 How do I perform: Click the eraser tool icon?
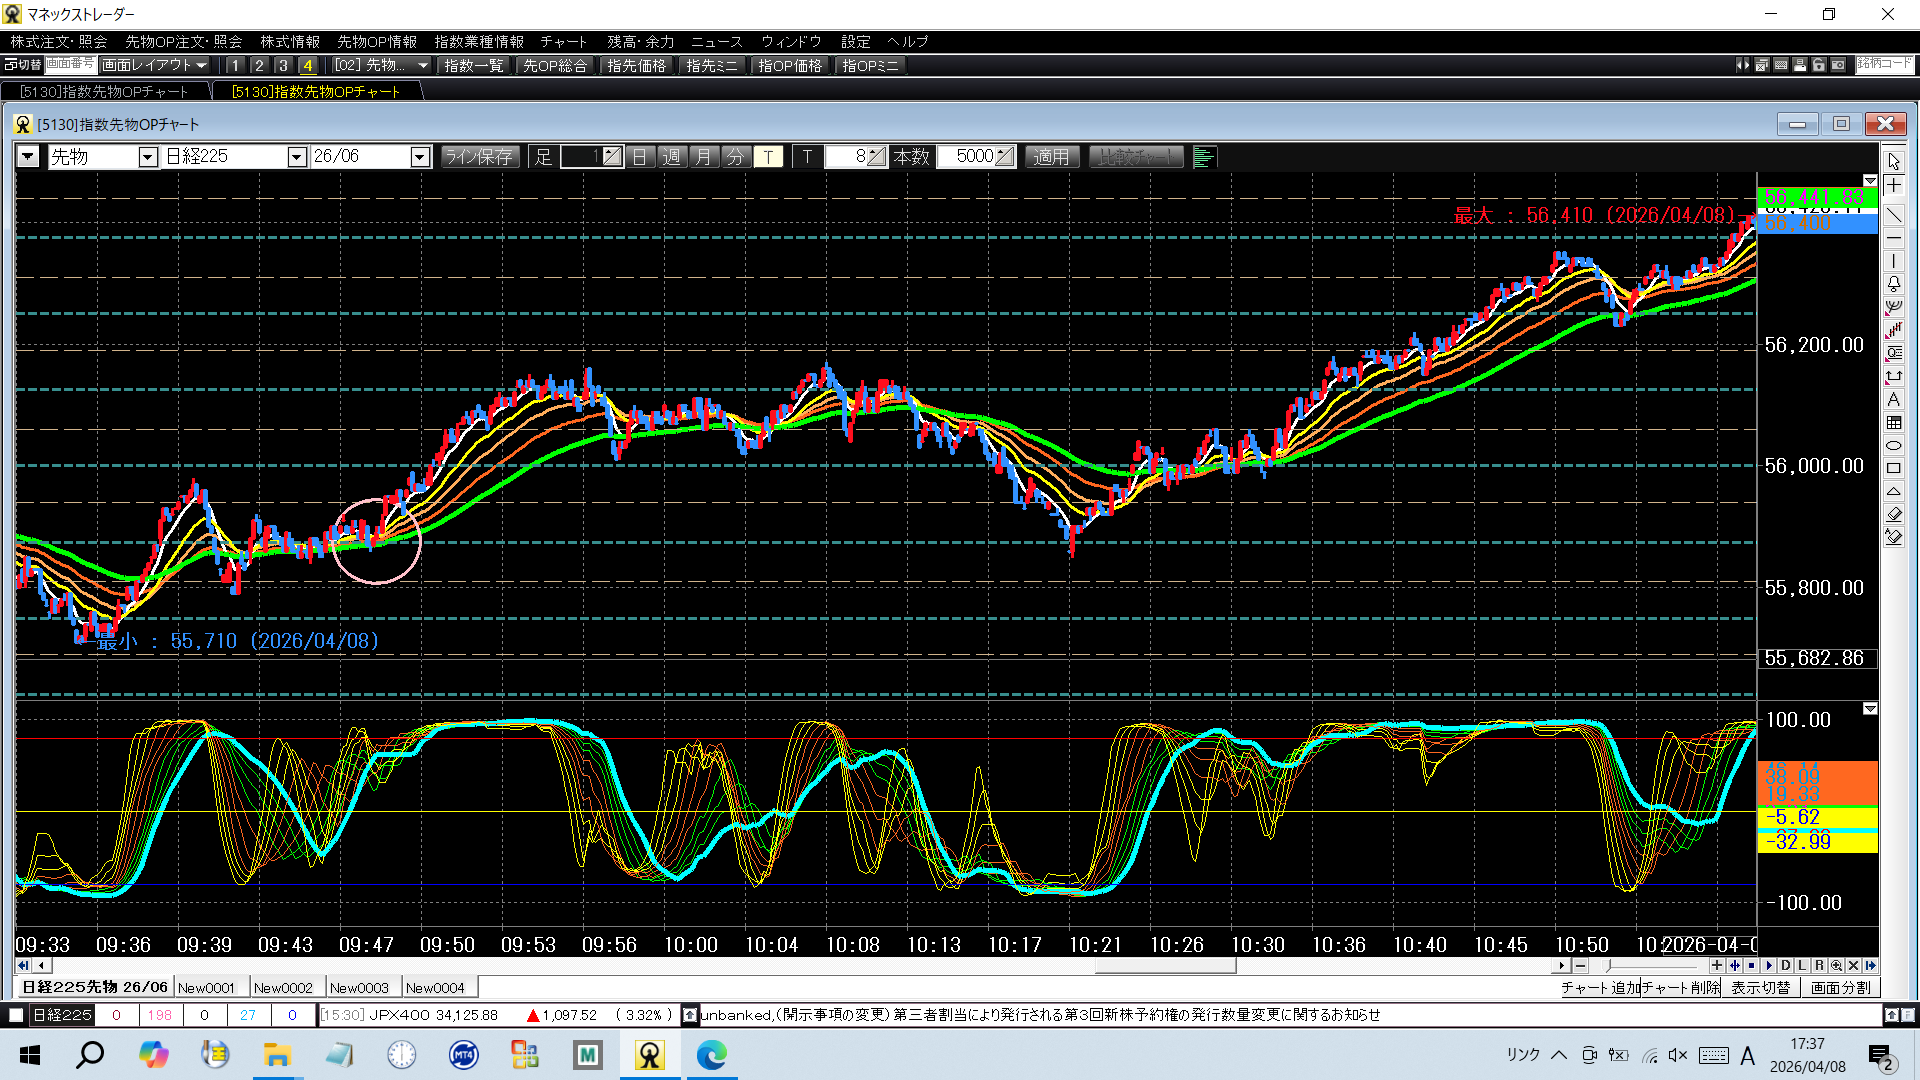point(1893,514)
